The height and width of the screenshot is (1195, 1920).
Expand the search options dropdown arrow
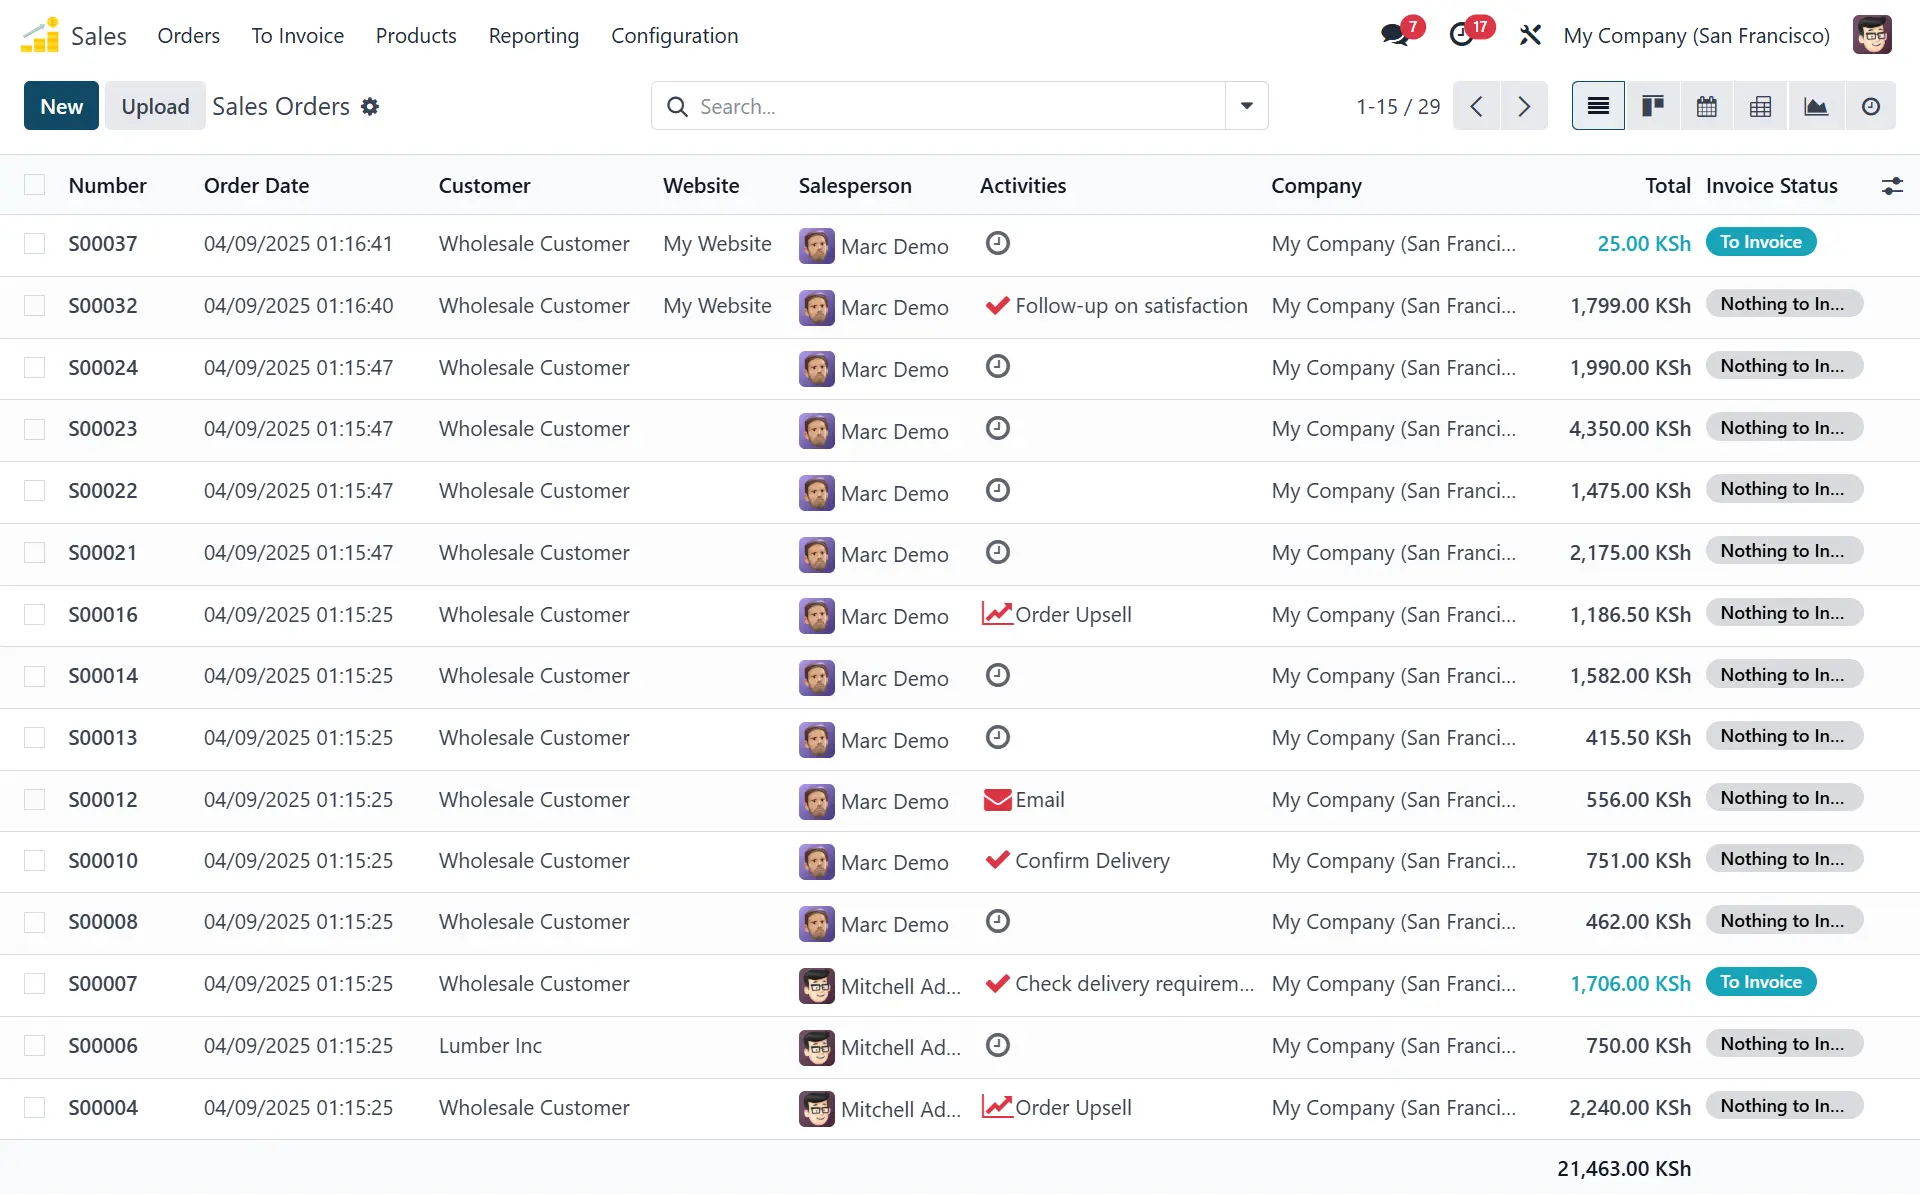pos(1246,106)
